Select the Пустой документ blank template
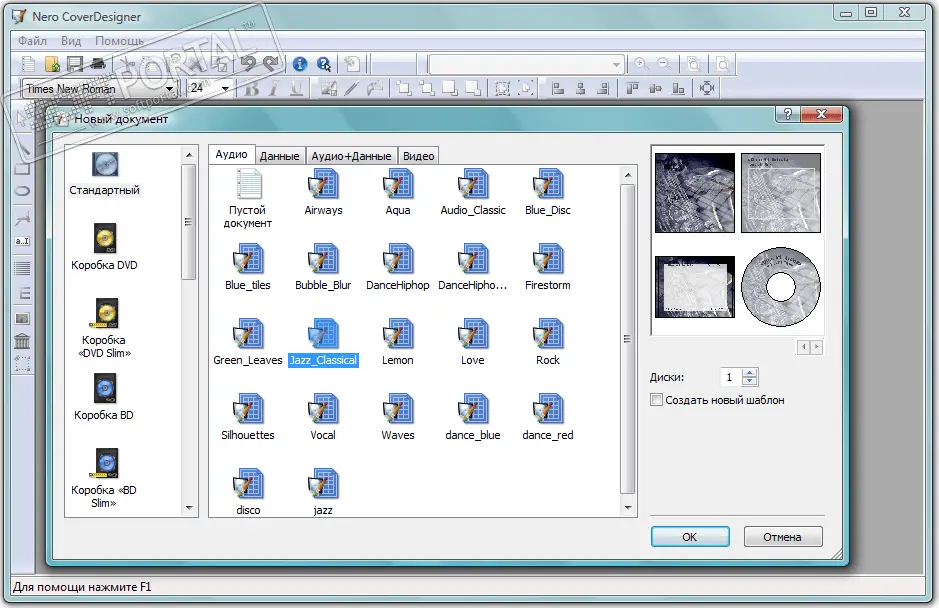This screenshot has width=939, height=608. coord(248,185)
